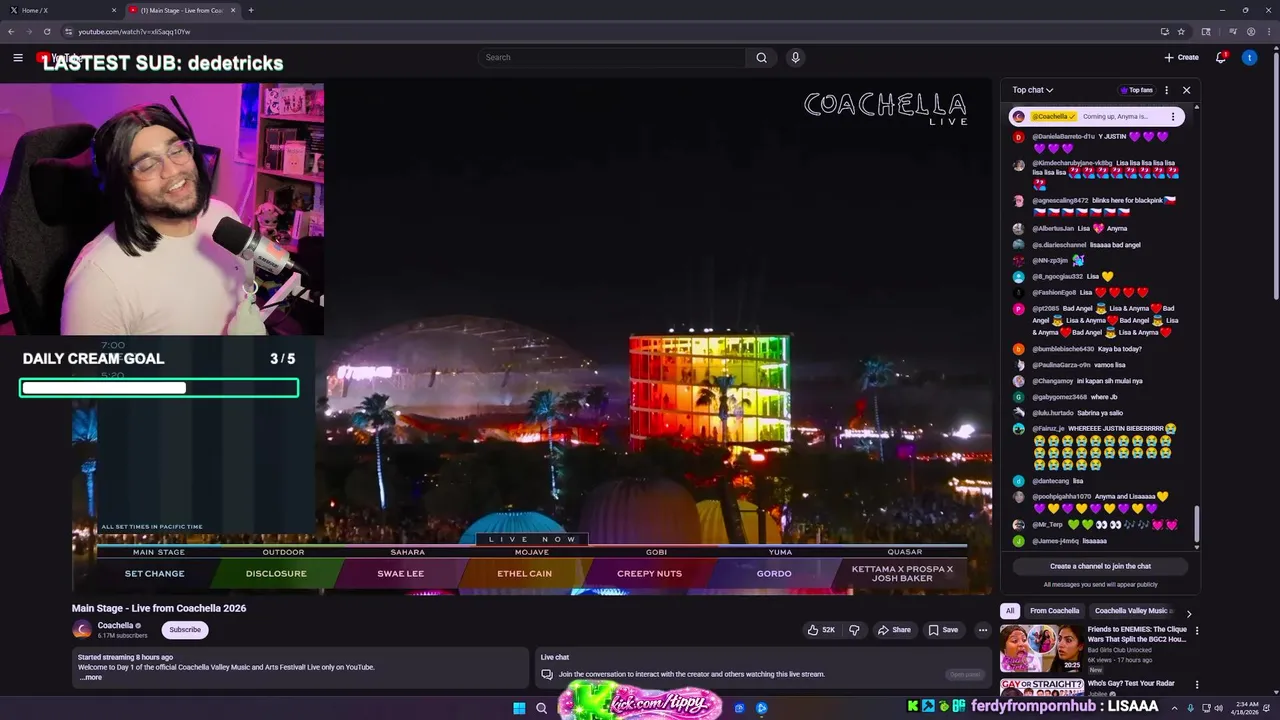Open taskbar volume control
The height and width of the screenshot is (720, 1280).
[x=1218, y=708]
